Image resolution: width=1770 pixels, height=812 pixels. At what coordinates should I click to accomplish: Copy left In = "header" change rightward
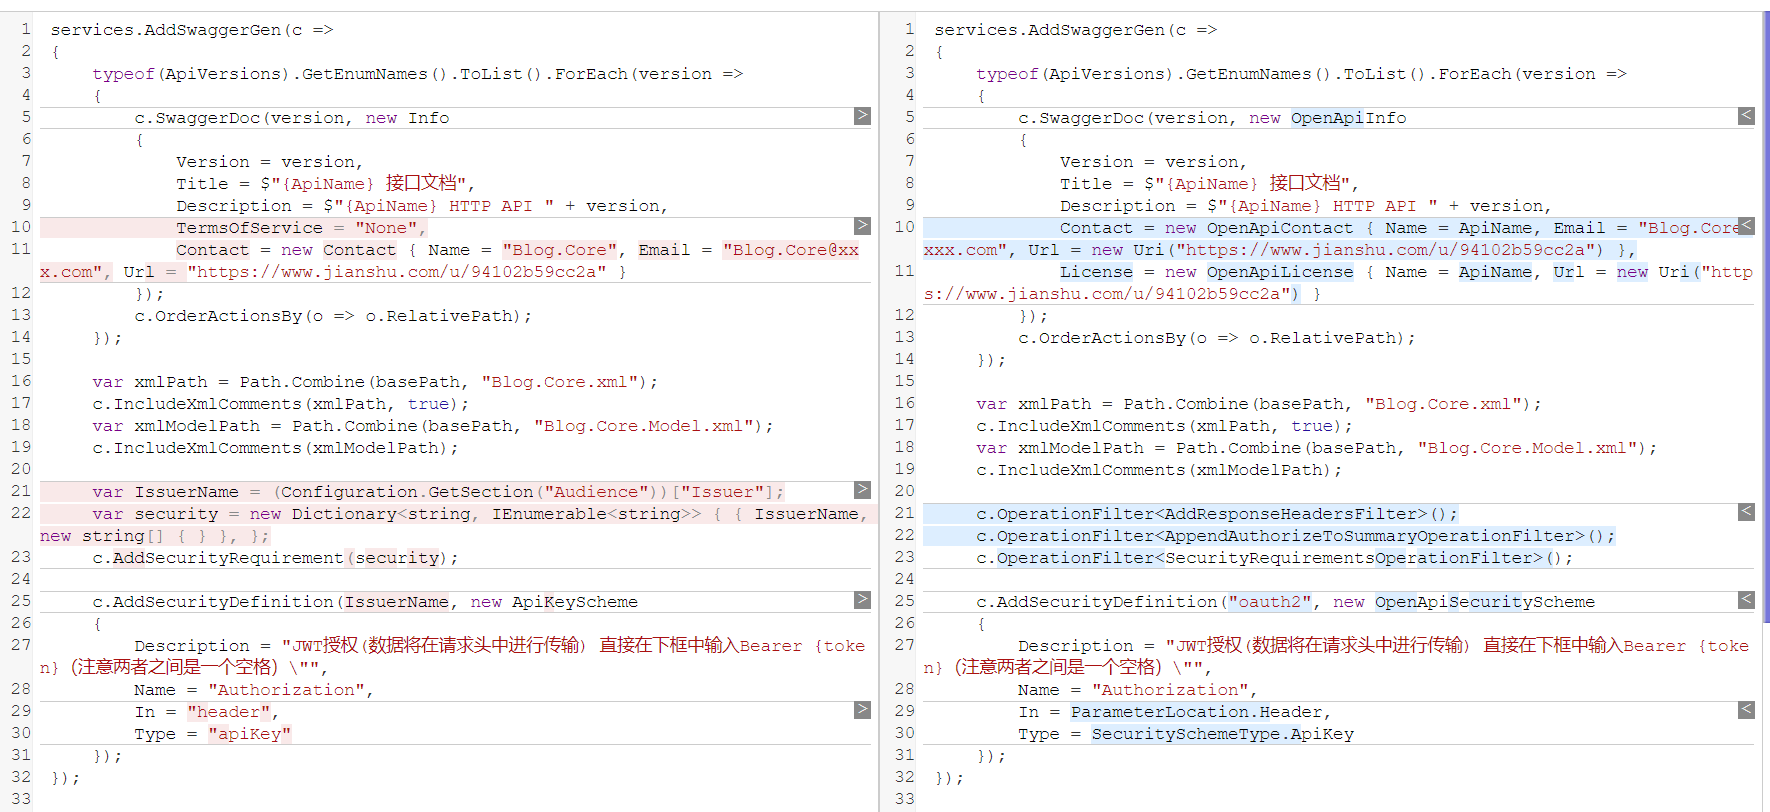point(862,710)
